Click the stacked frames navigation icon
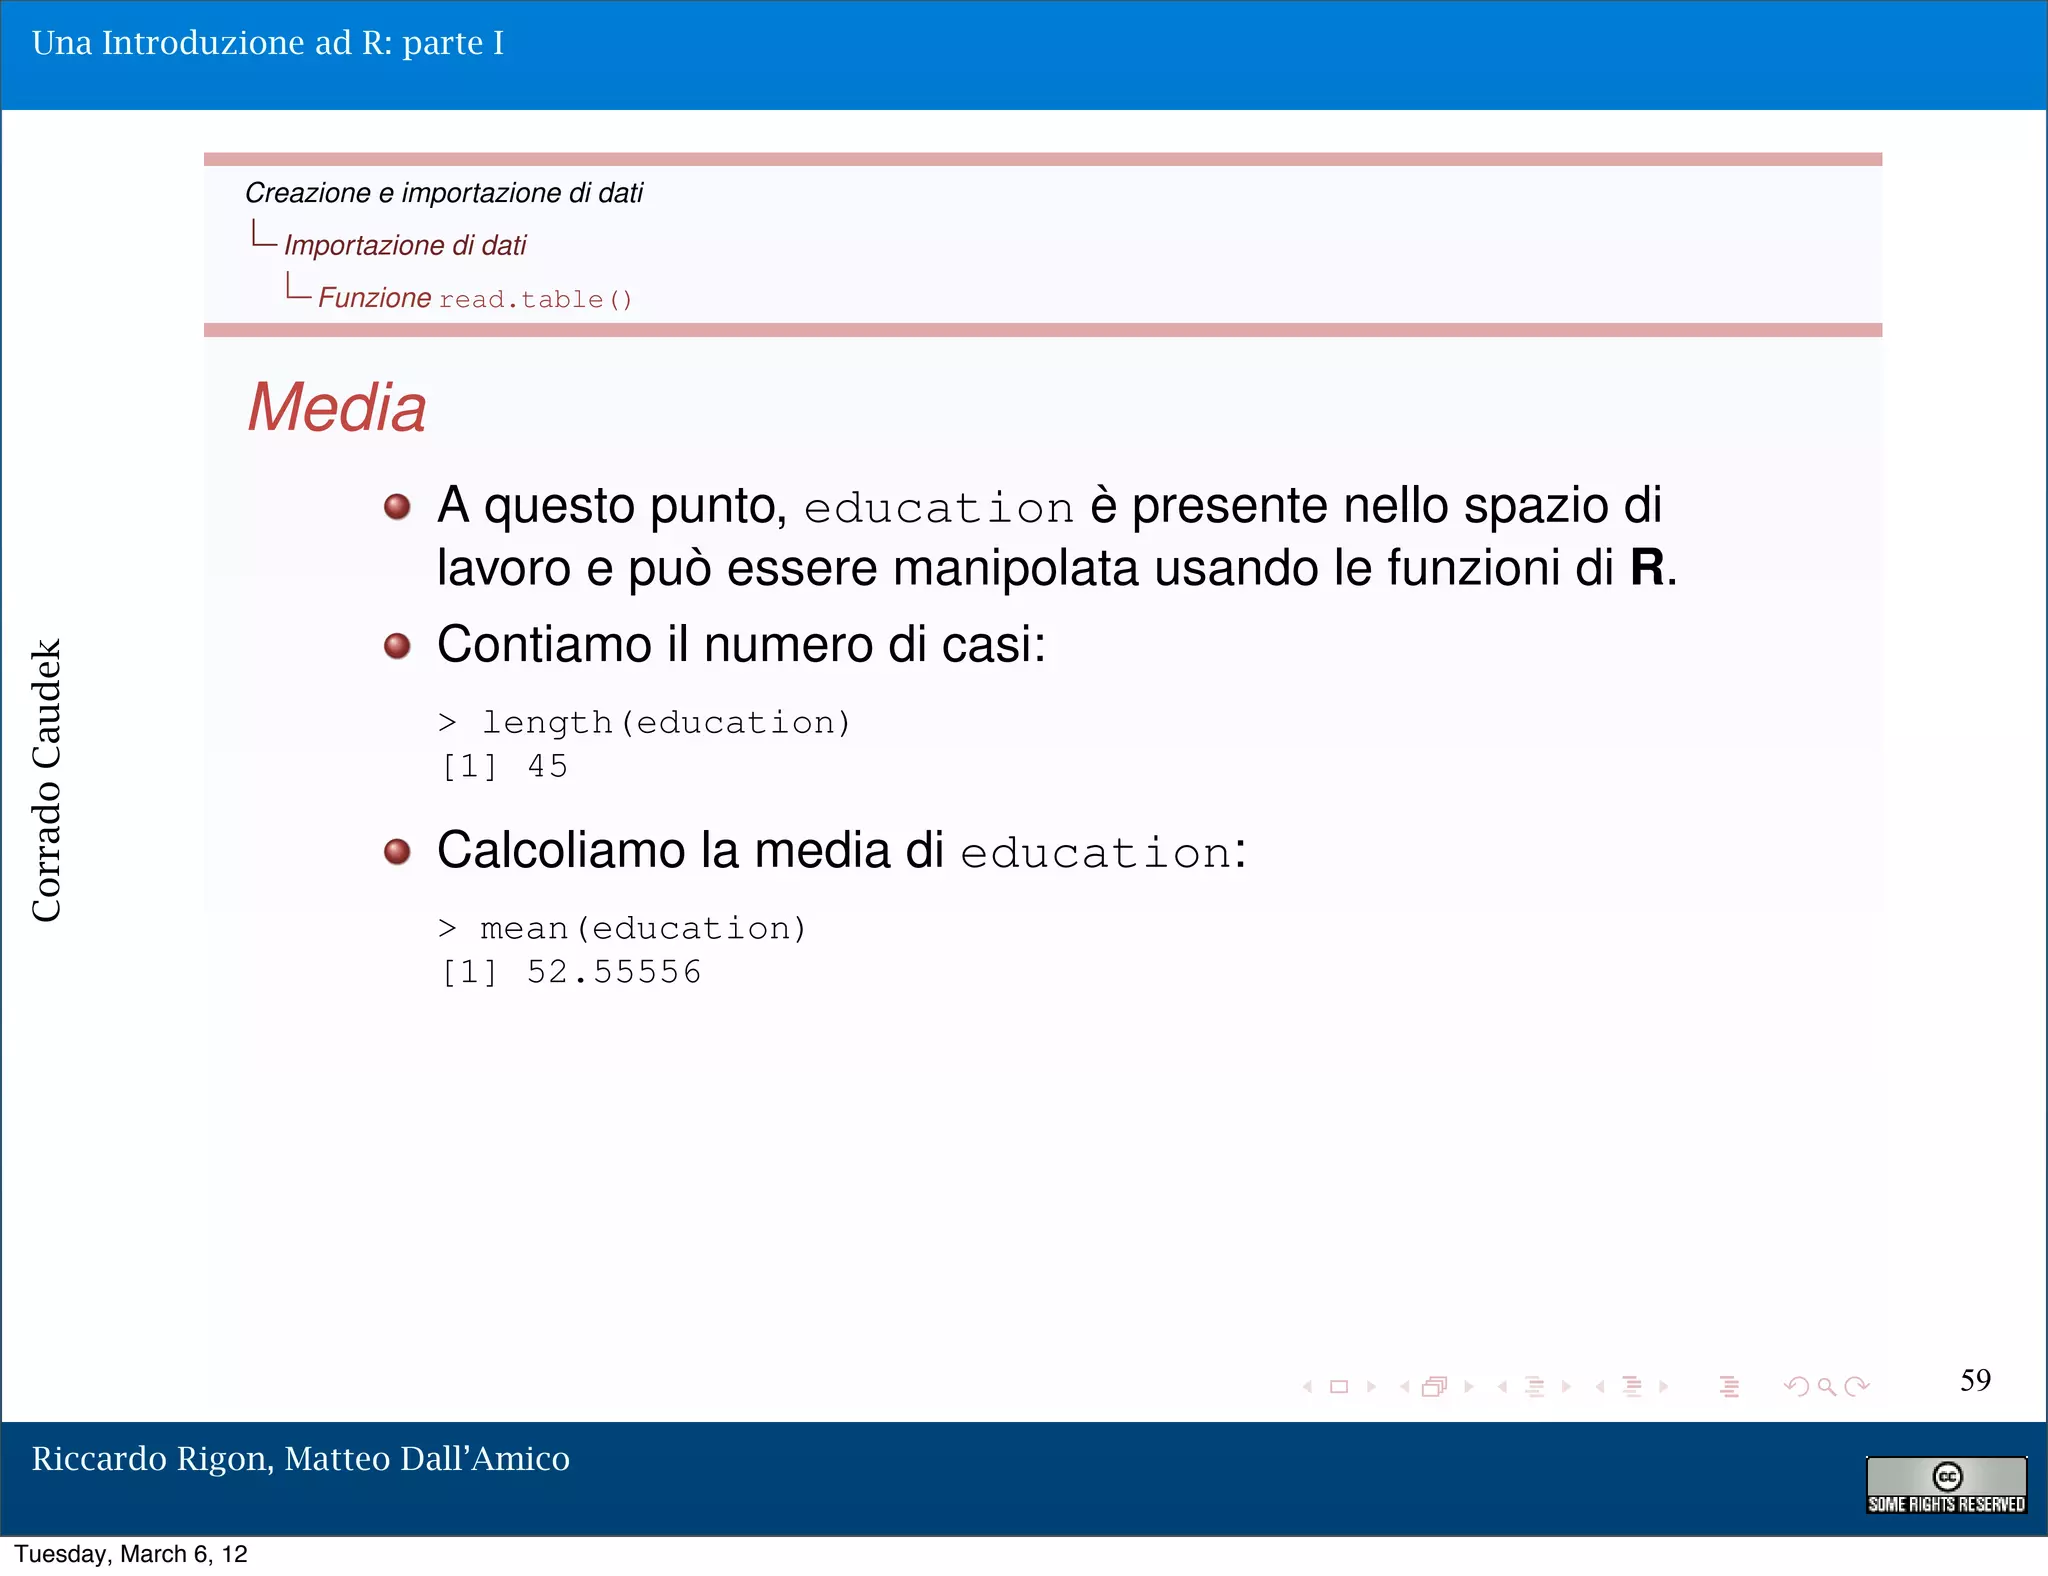The height and width of the screenshot is (1576, 2048). pyautogui.click(x=1435, y=1386)
